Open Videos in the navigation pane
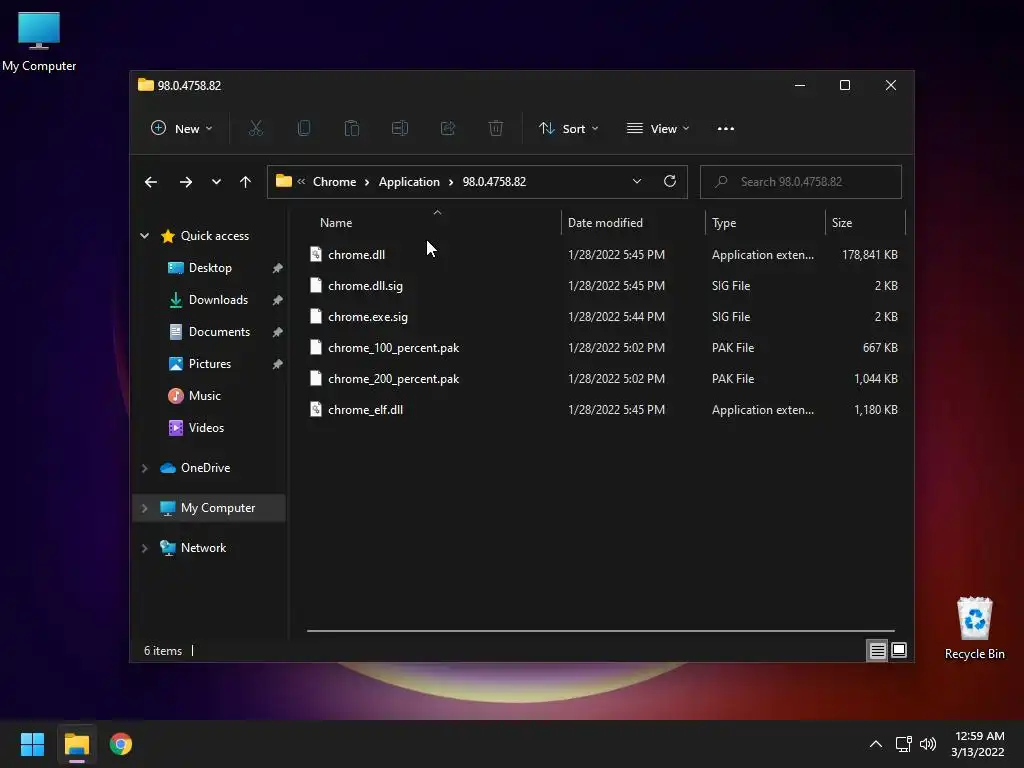 [206, 428]
